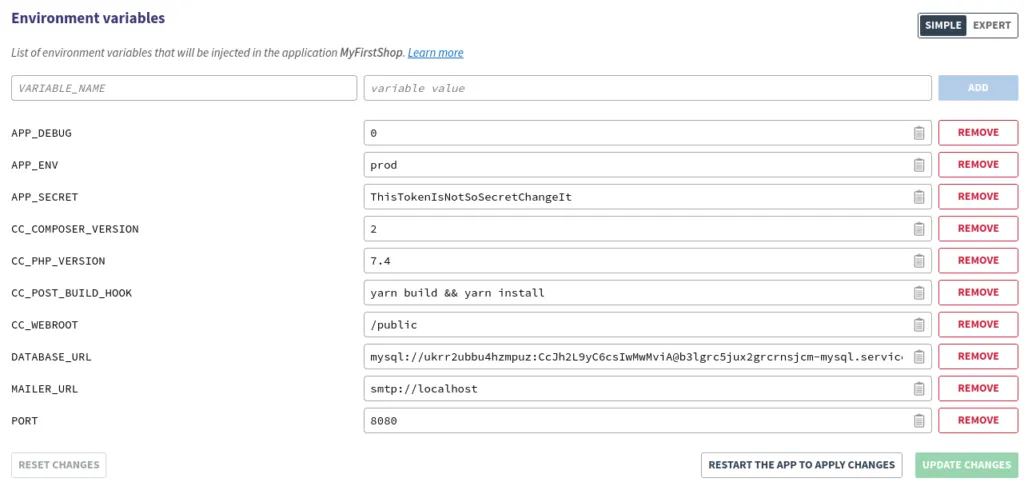Viewport: 1024px width, 486px height.
Task: Focus the VARIABLE_NAME input field
Action: pos(184,88)
